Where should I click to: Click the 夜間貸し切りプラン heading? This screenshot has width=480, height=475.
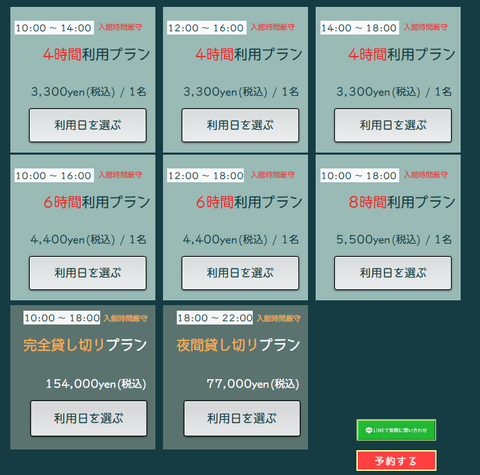239,345
